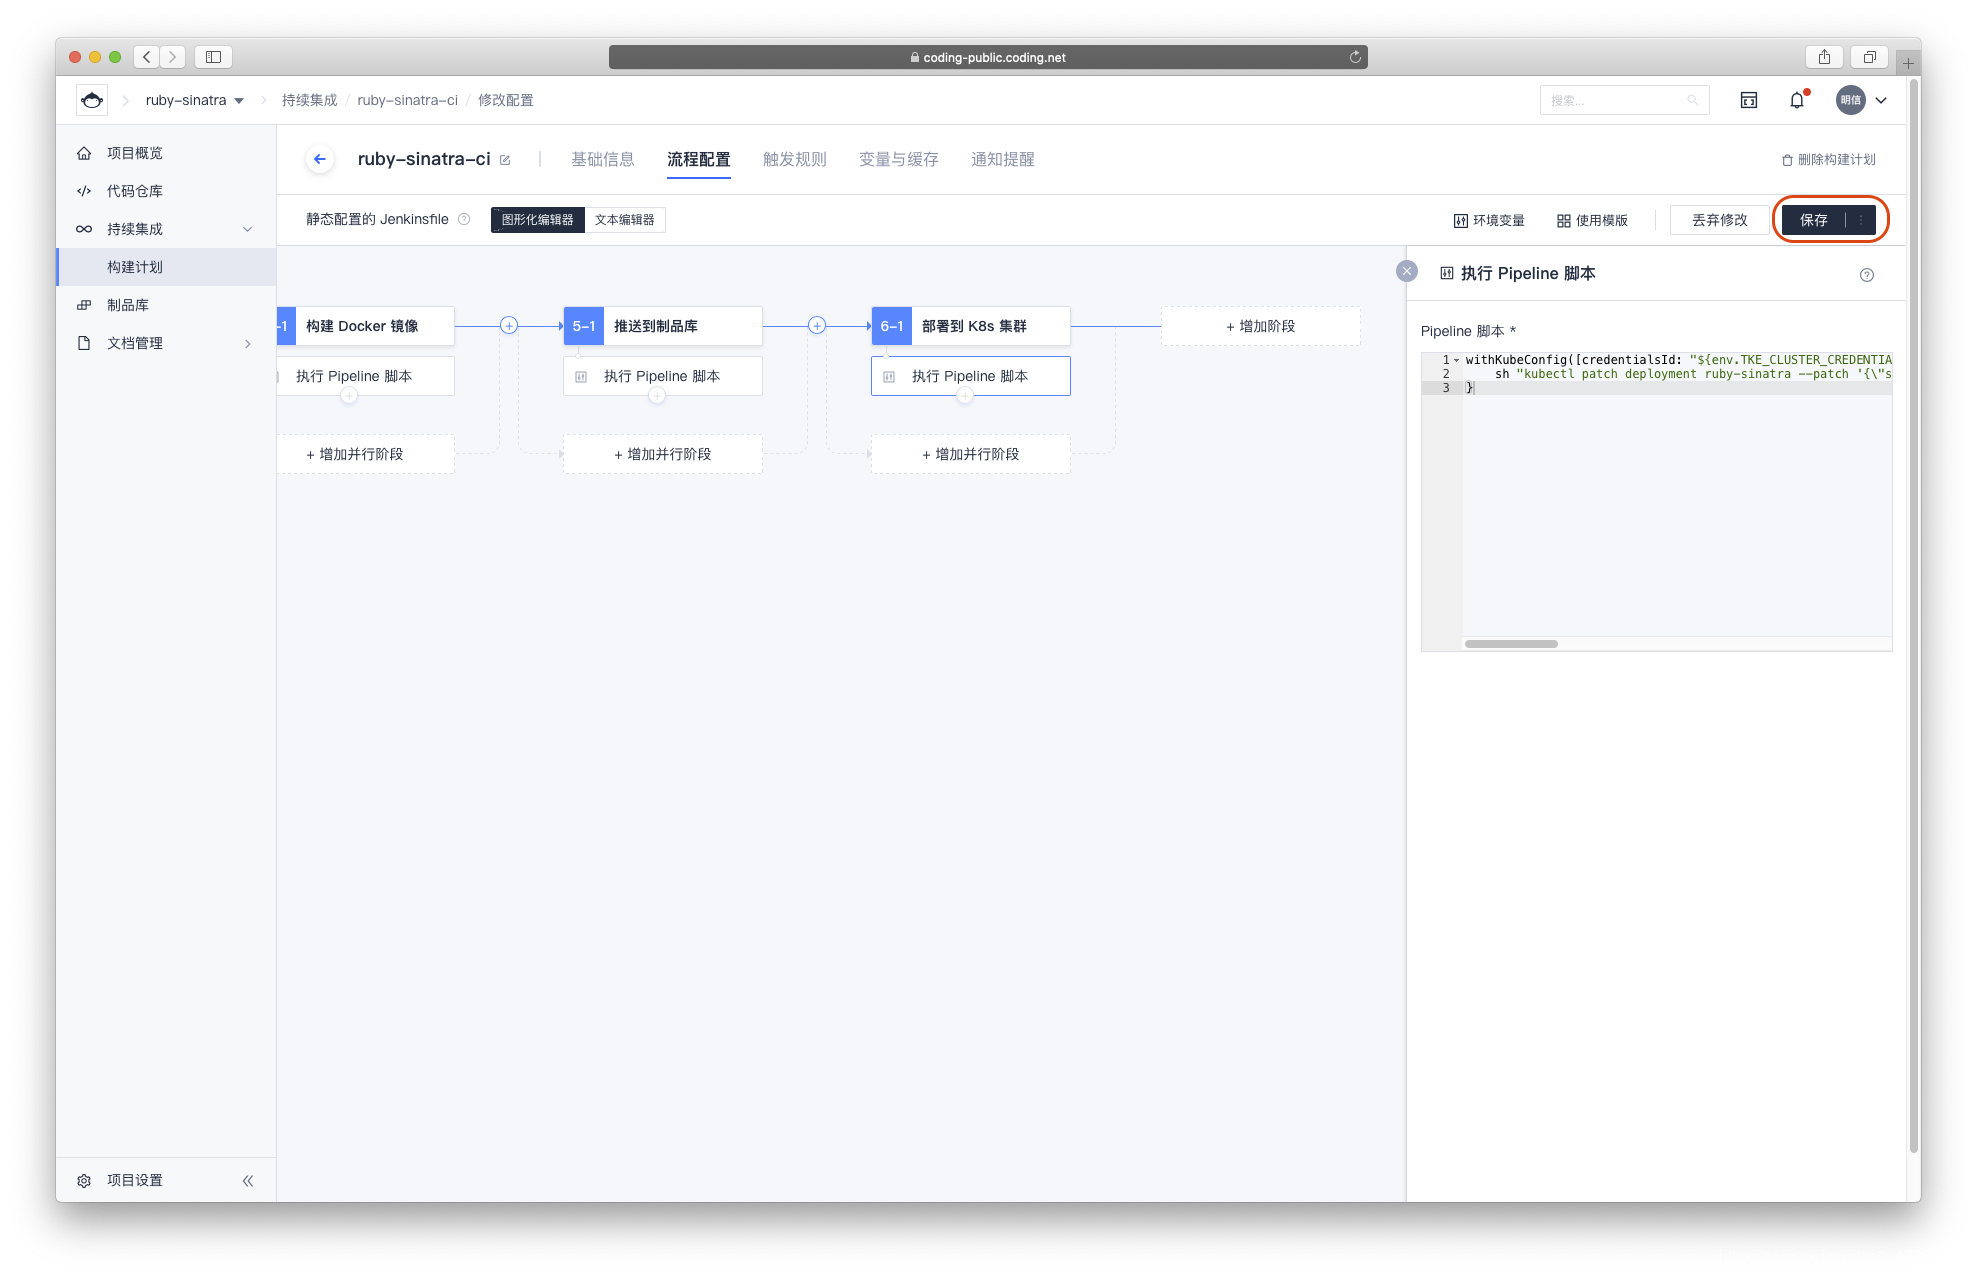Screen dimensions: 1977x1276
Task: Click edit pencil icon beside ruby-sinatra-ci
Action: point(505,160)
